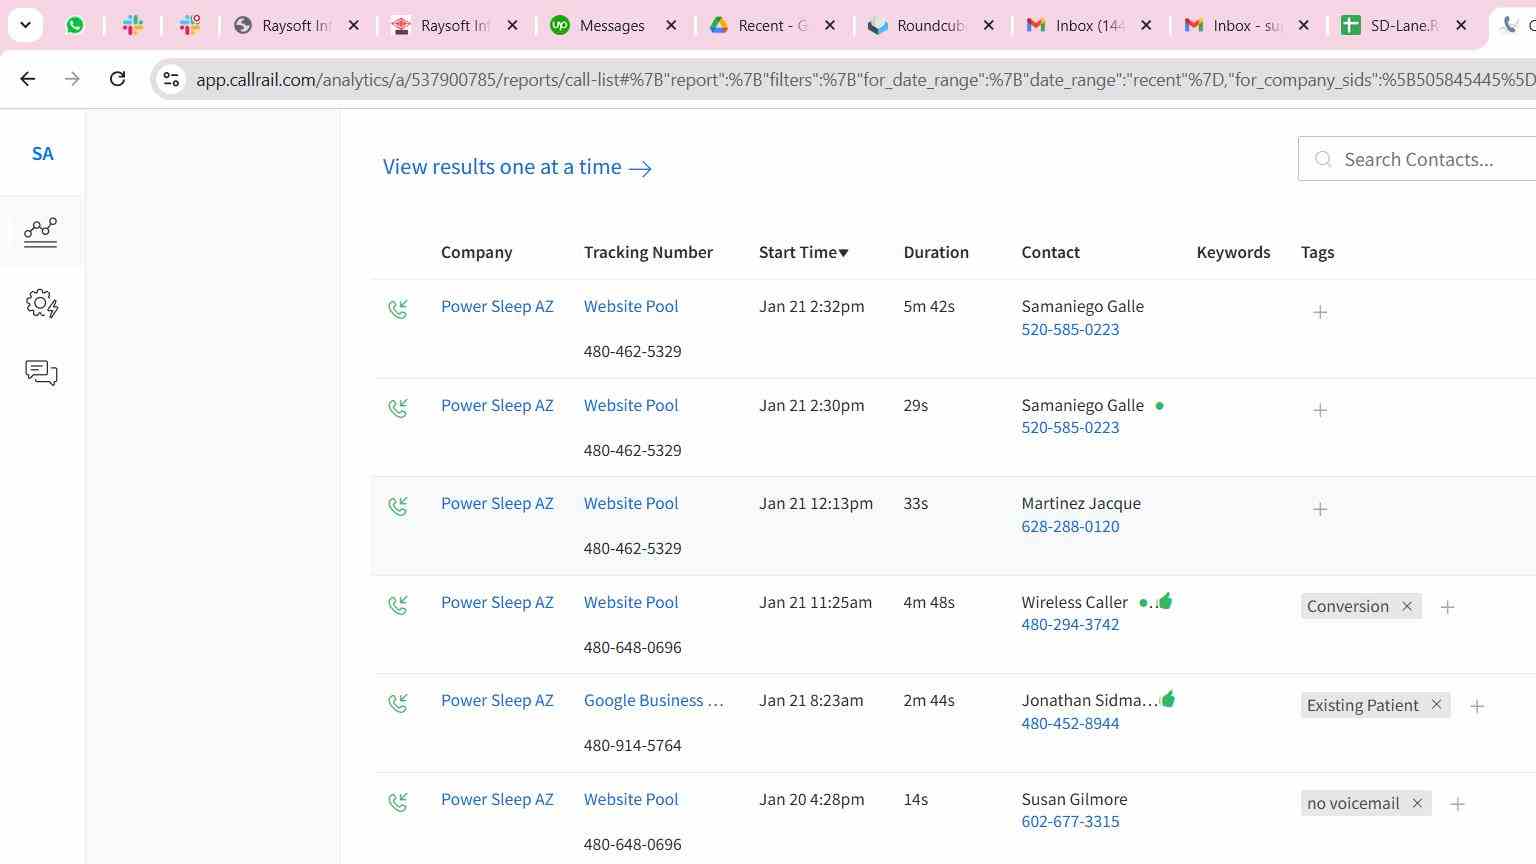Click inbound call icon for 2:32pm call
Screen dimensions: 1536x864
[398, 309]
